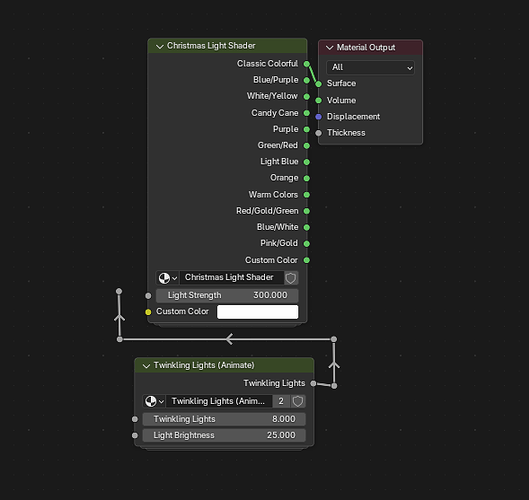The width and height of the screenshot is (529, 500).
Task: Click the Red/Gold/Green output socket
Action: pyautogui.click(x=307, y=211)
